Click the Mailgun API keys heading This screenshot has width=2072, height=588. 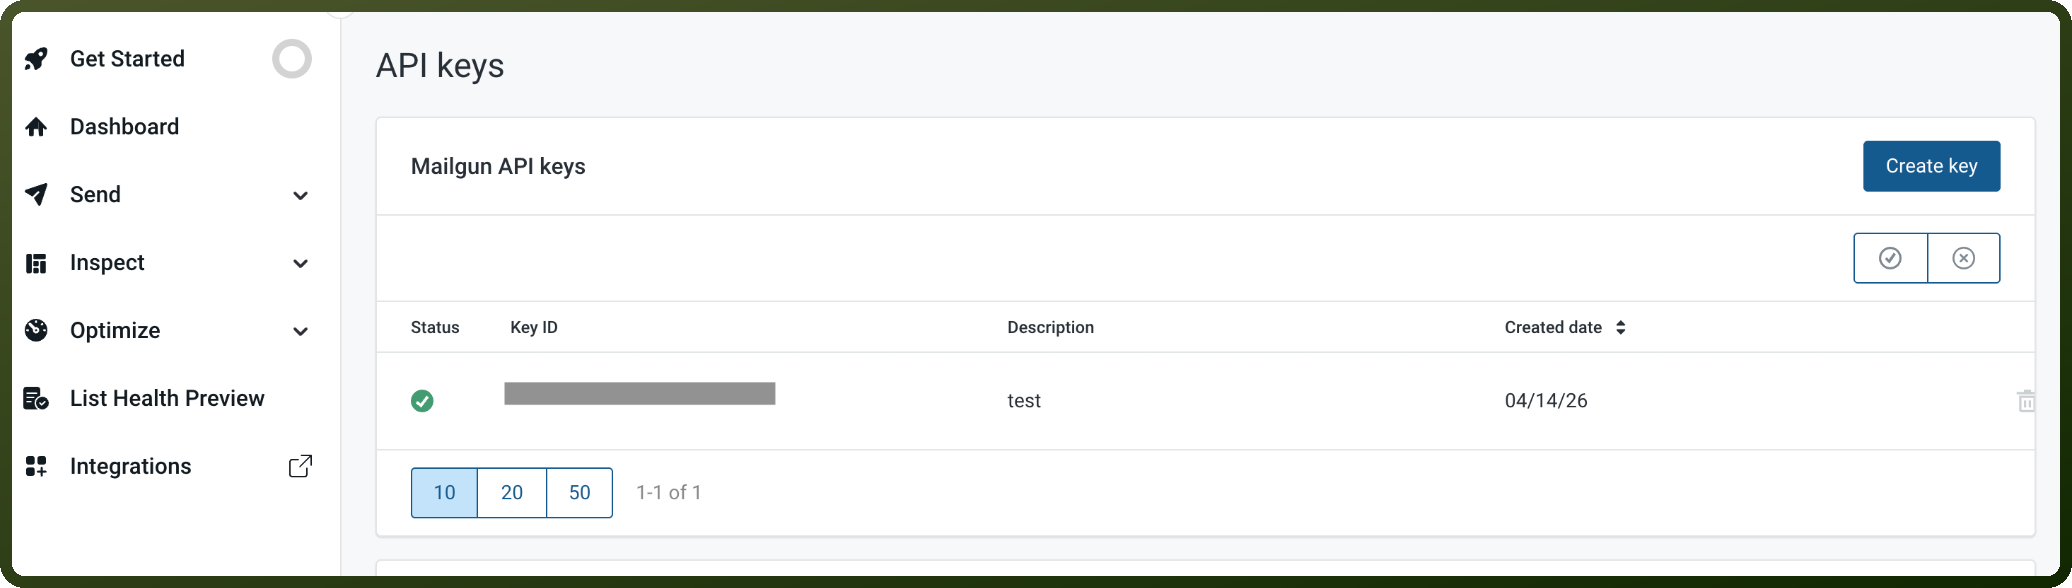pyautogui.click(x=498, y=166)
